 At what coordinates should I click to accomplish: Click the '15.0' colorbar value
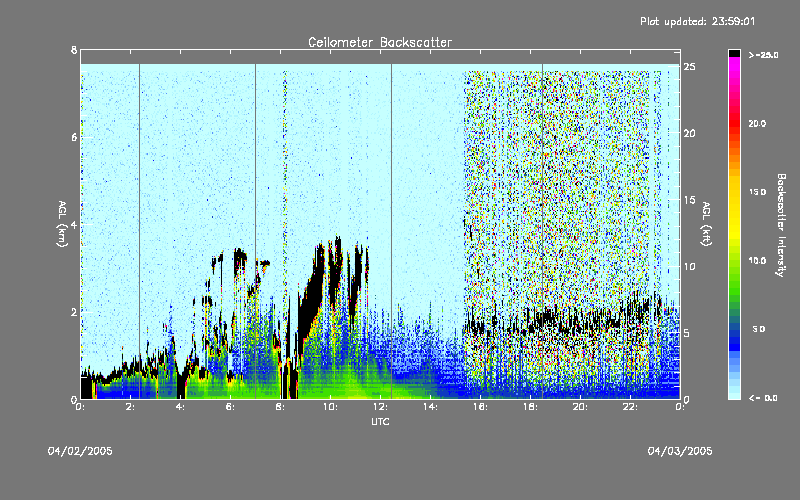click(x=757, y=192)
